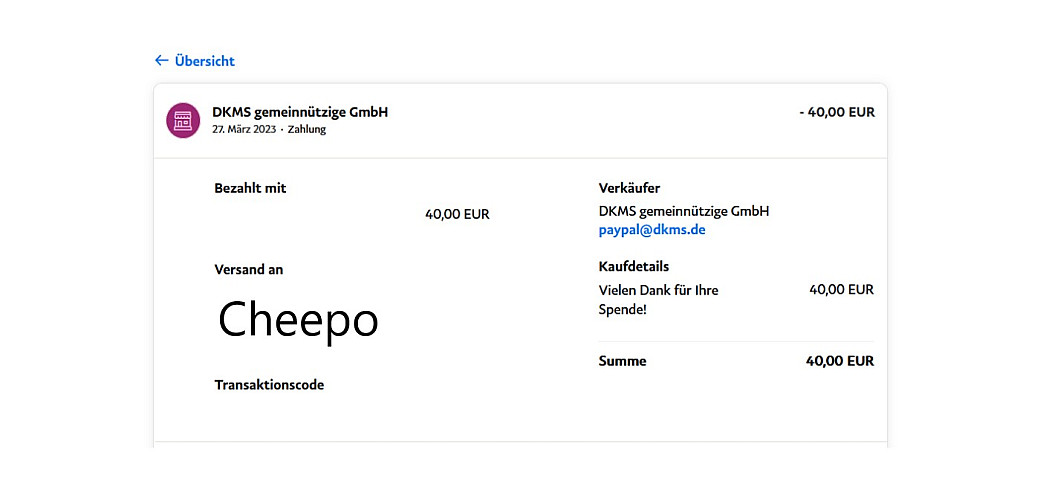Image resolution: width=1052 pixels, height=499 pixels.
Task: Click the date 27. März 2023
Action: (244, 130)
